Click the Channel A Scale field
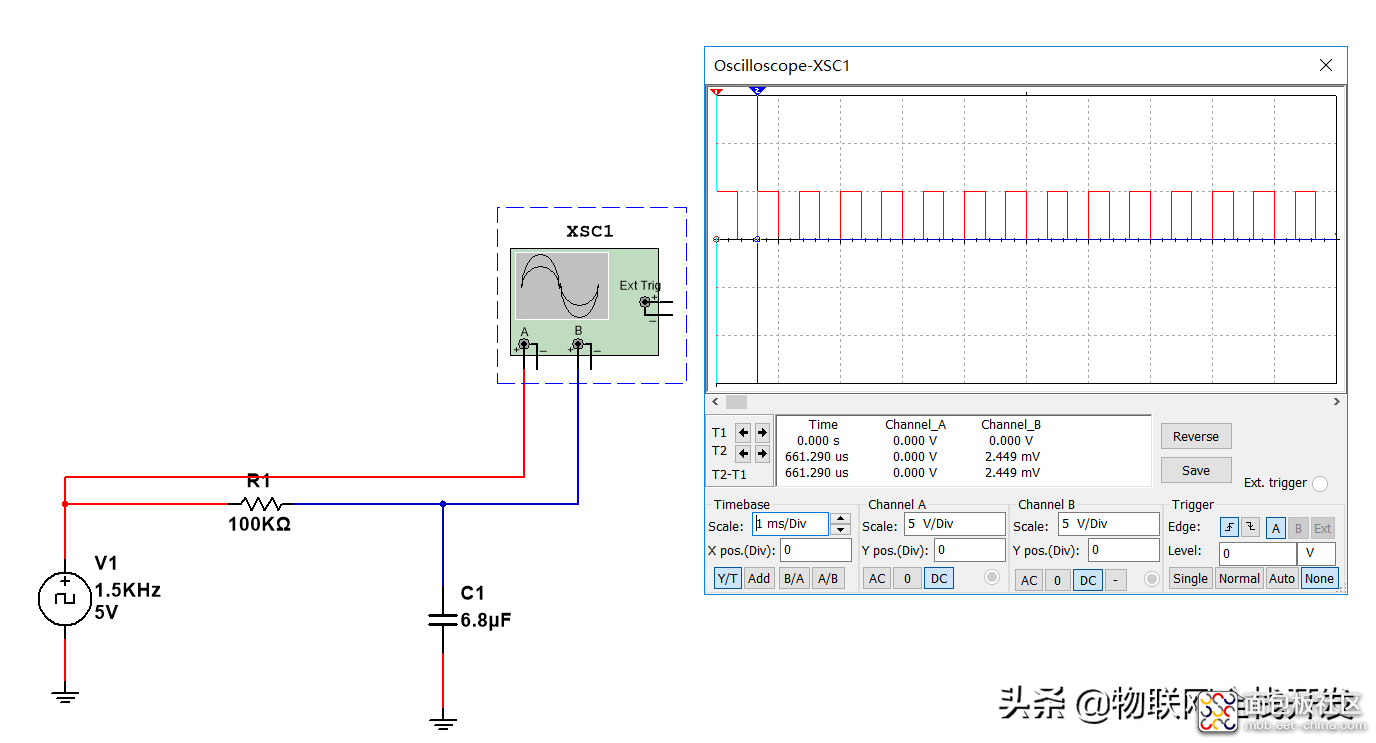The image size is (1376, 743). tap(955, 524)
